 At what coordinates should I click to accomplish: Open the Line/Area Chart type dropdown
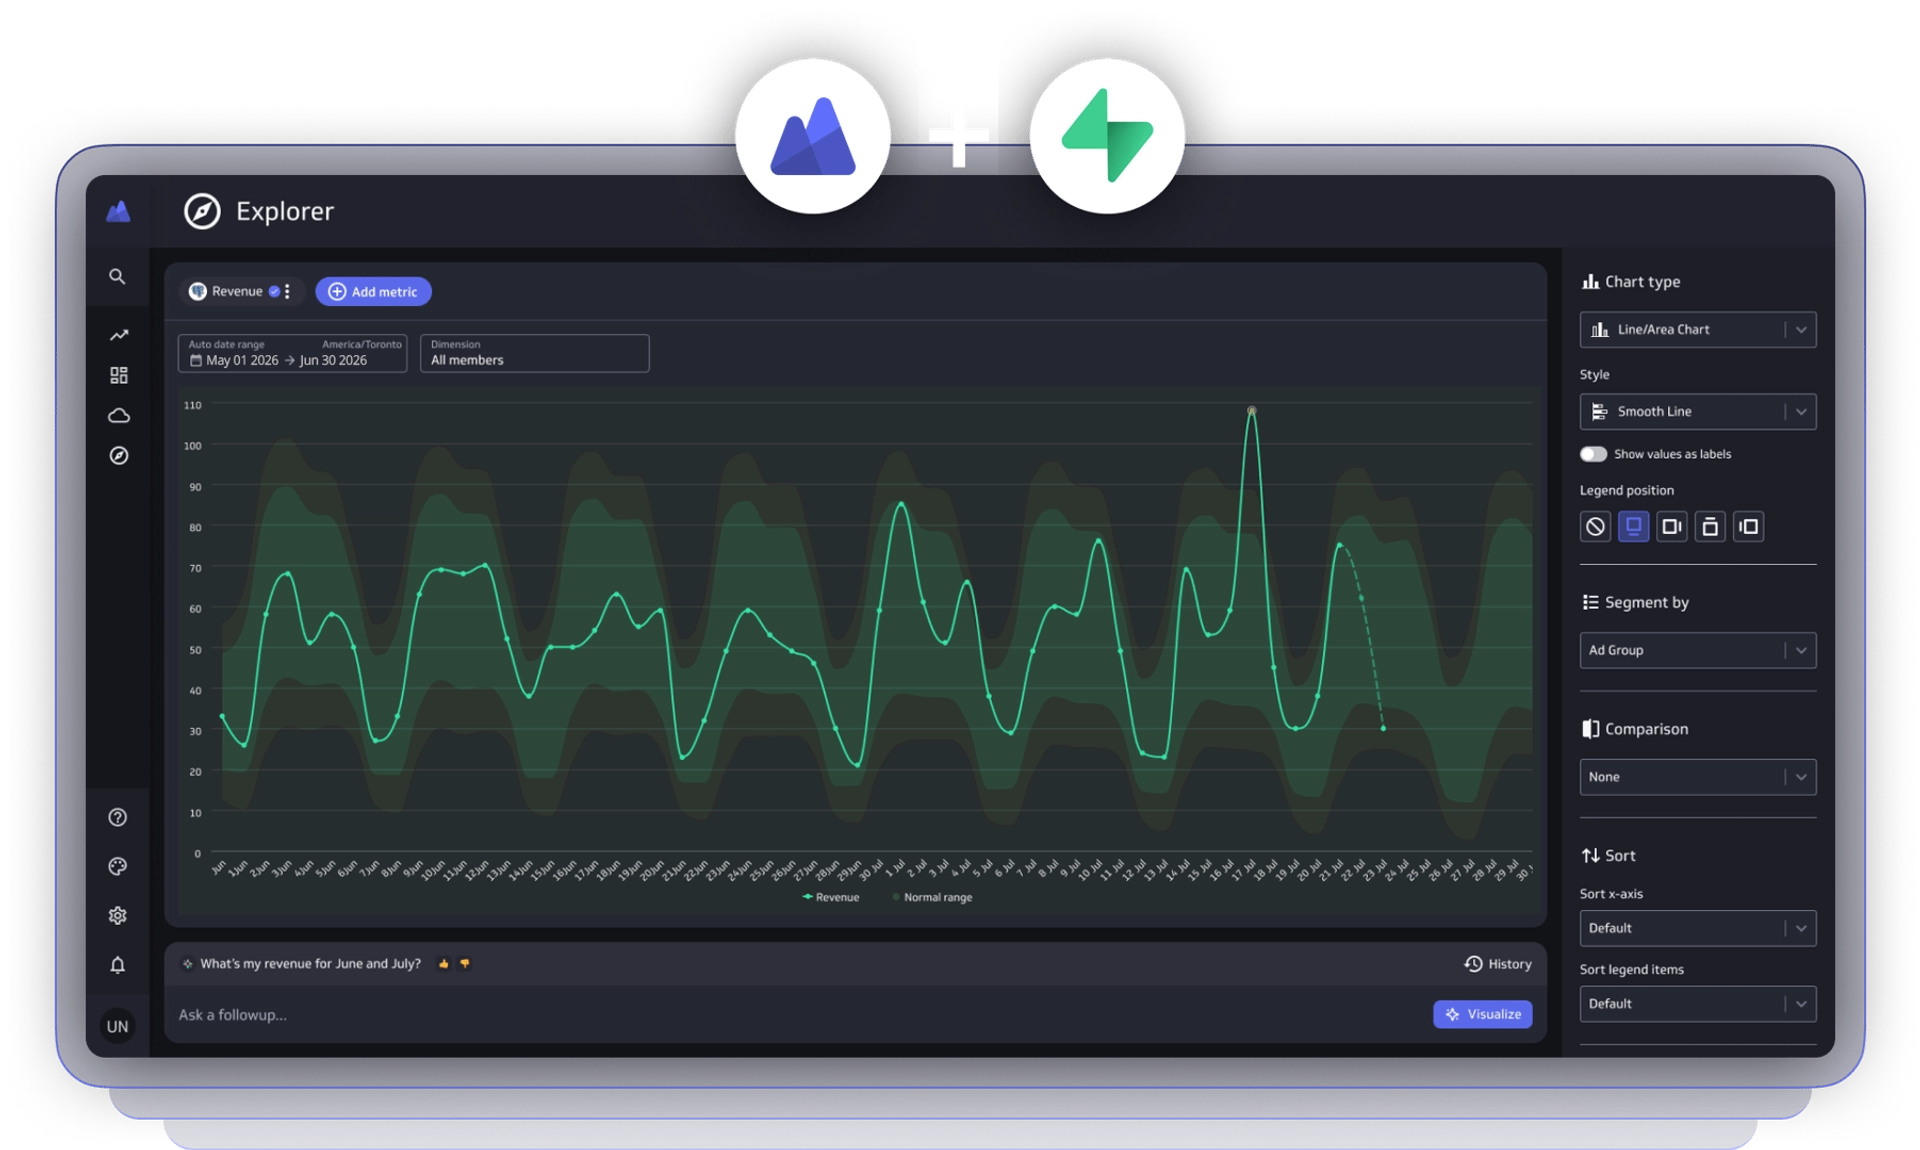click(1697, 329)
